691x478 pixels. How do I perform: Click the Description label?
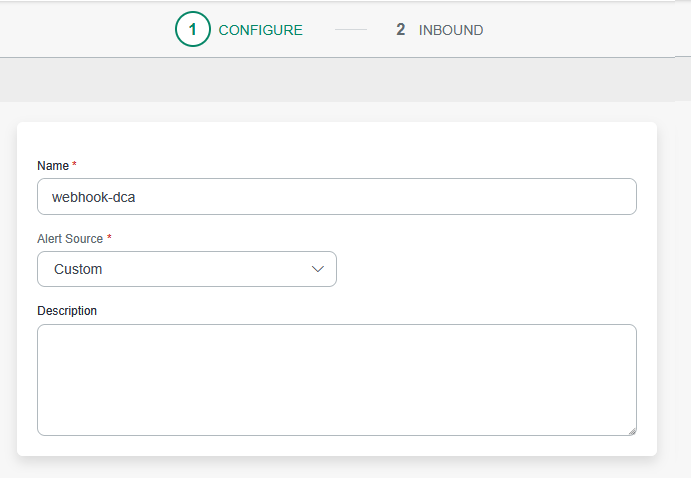point(67,311)
